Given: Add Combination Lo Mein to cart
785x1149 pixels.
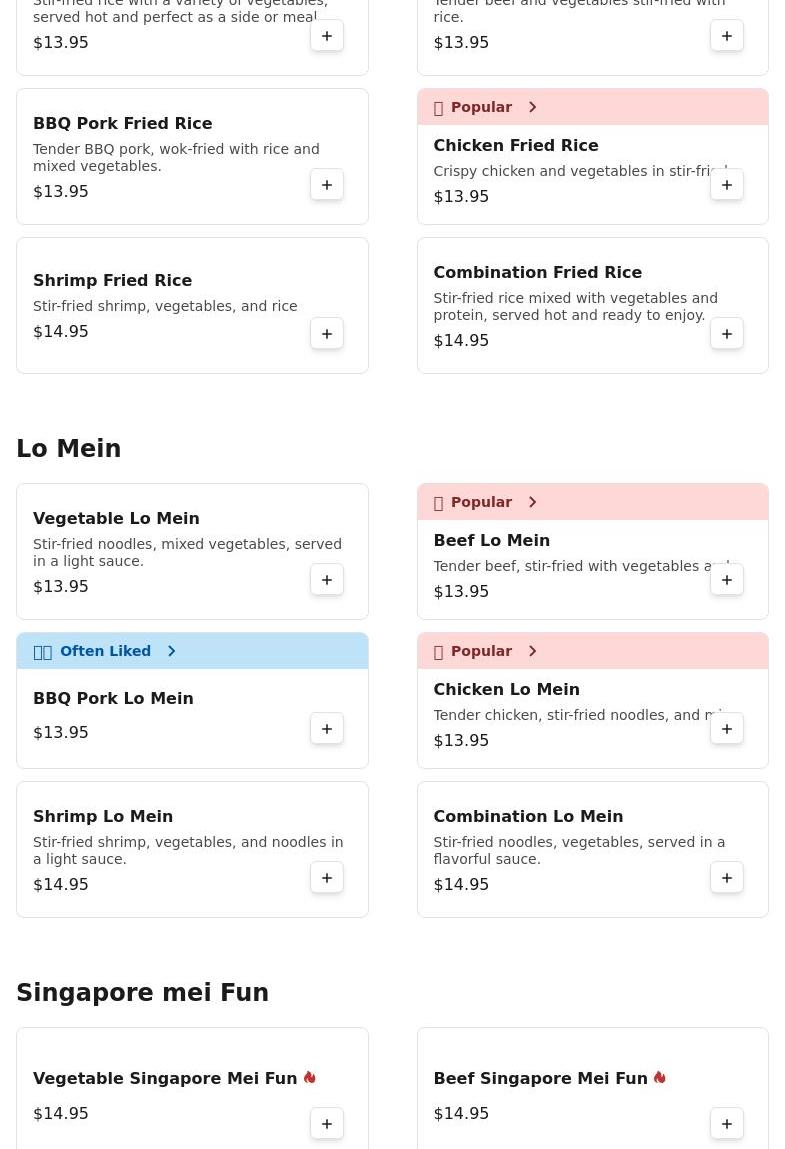Looking at the screenshot, I should pyautogui.click(x=727, y=878).
